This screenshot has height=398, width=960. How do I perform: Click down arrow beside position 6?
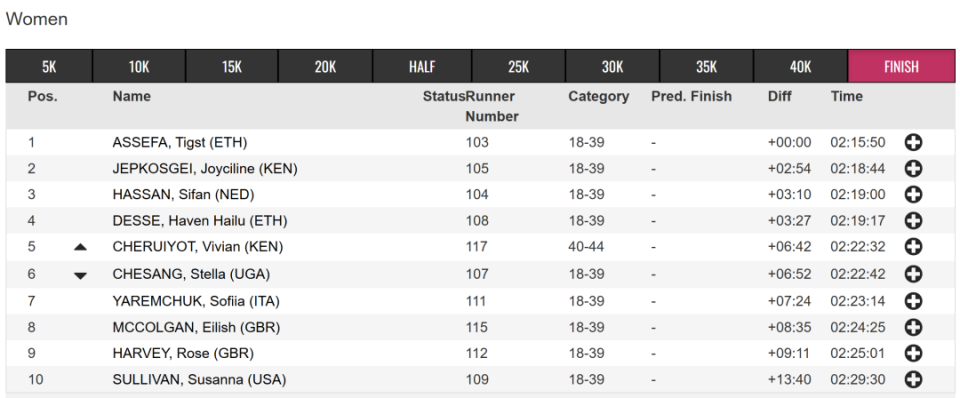80,276
